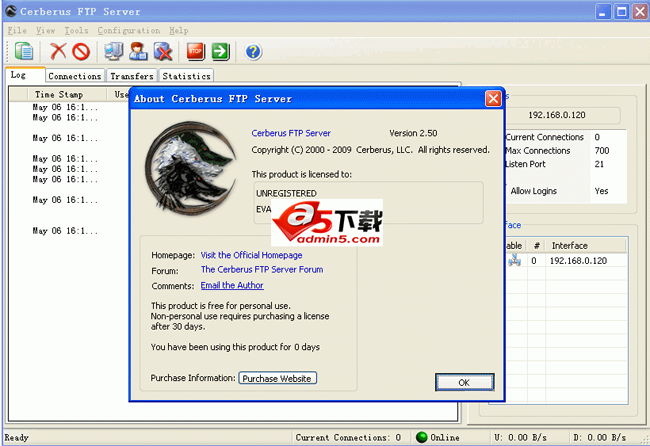Click the copy log documents toolbar icon
650x446 pixels.
(24, 51)
